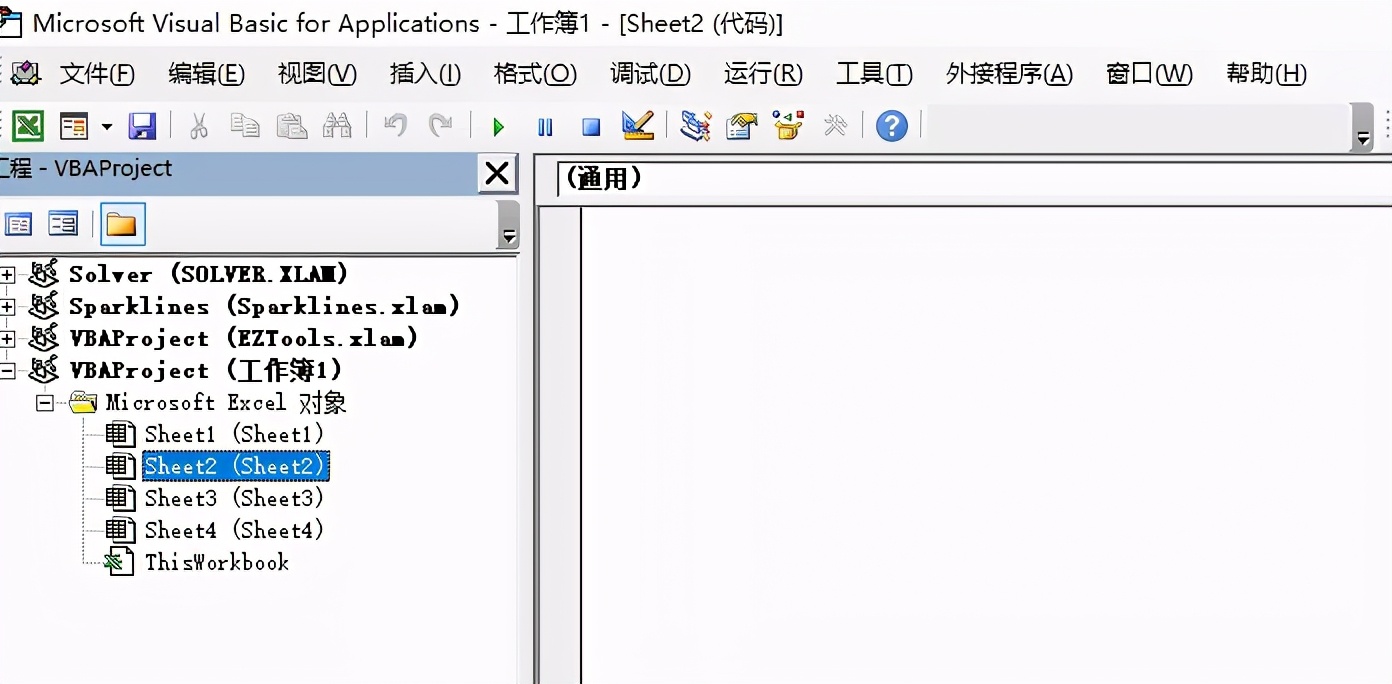Select Sparklines (Sparklines.xlam) project
The height and width of the screenshot is (684, 1392).
click(264, 306)
